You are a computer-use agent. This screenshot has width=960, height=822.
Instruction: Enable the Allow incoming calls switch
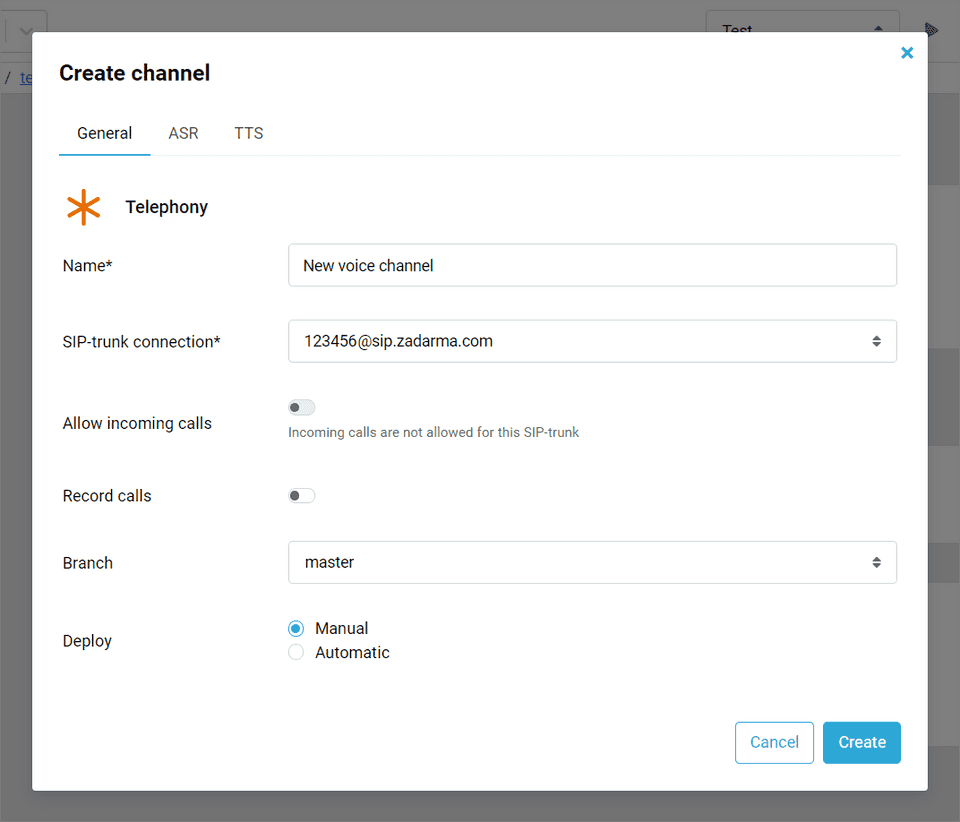301,407
